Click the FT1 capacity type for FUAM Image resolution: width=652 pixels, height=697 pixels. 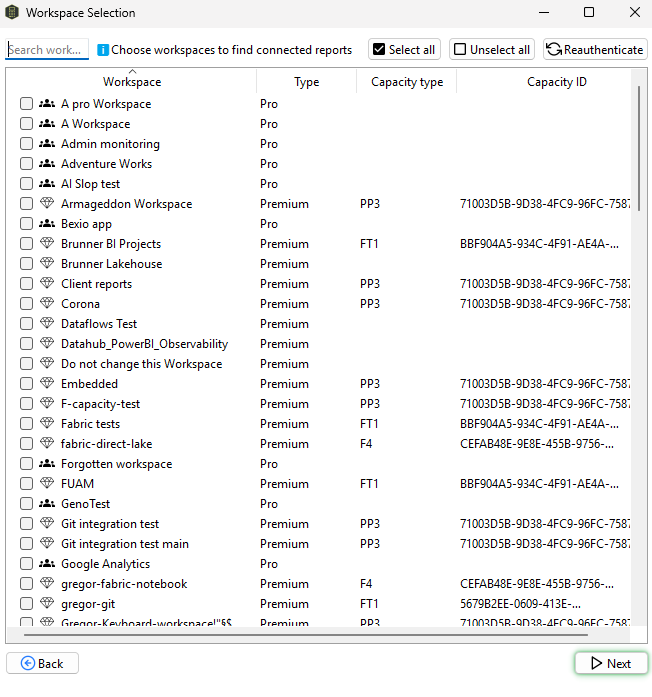click(x=369, y=484)
